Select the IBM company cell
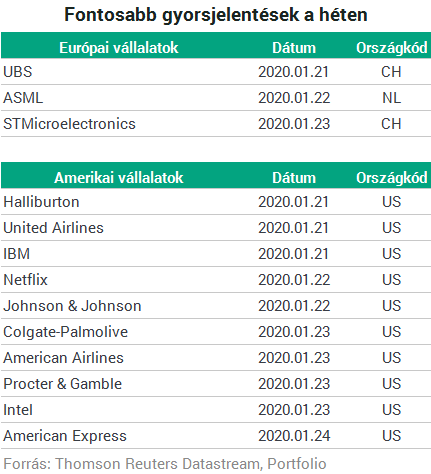This screenshot has width=431, height=474. 16,254
